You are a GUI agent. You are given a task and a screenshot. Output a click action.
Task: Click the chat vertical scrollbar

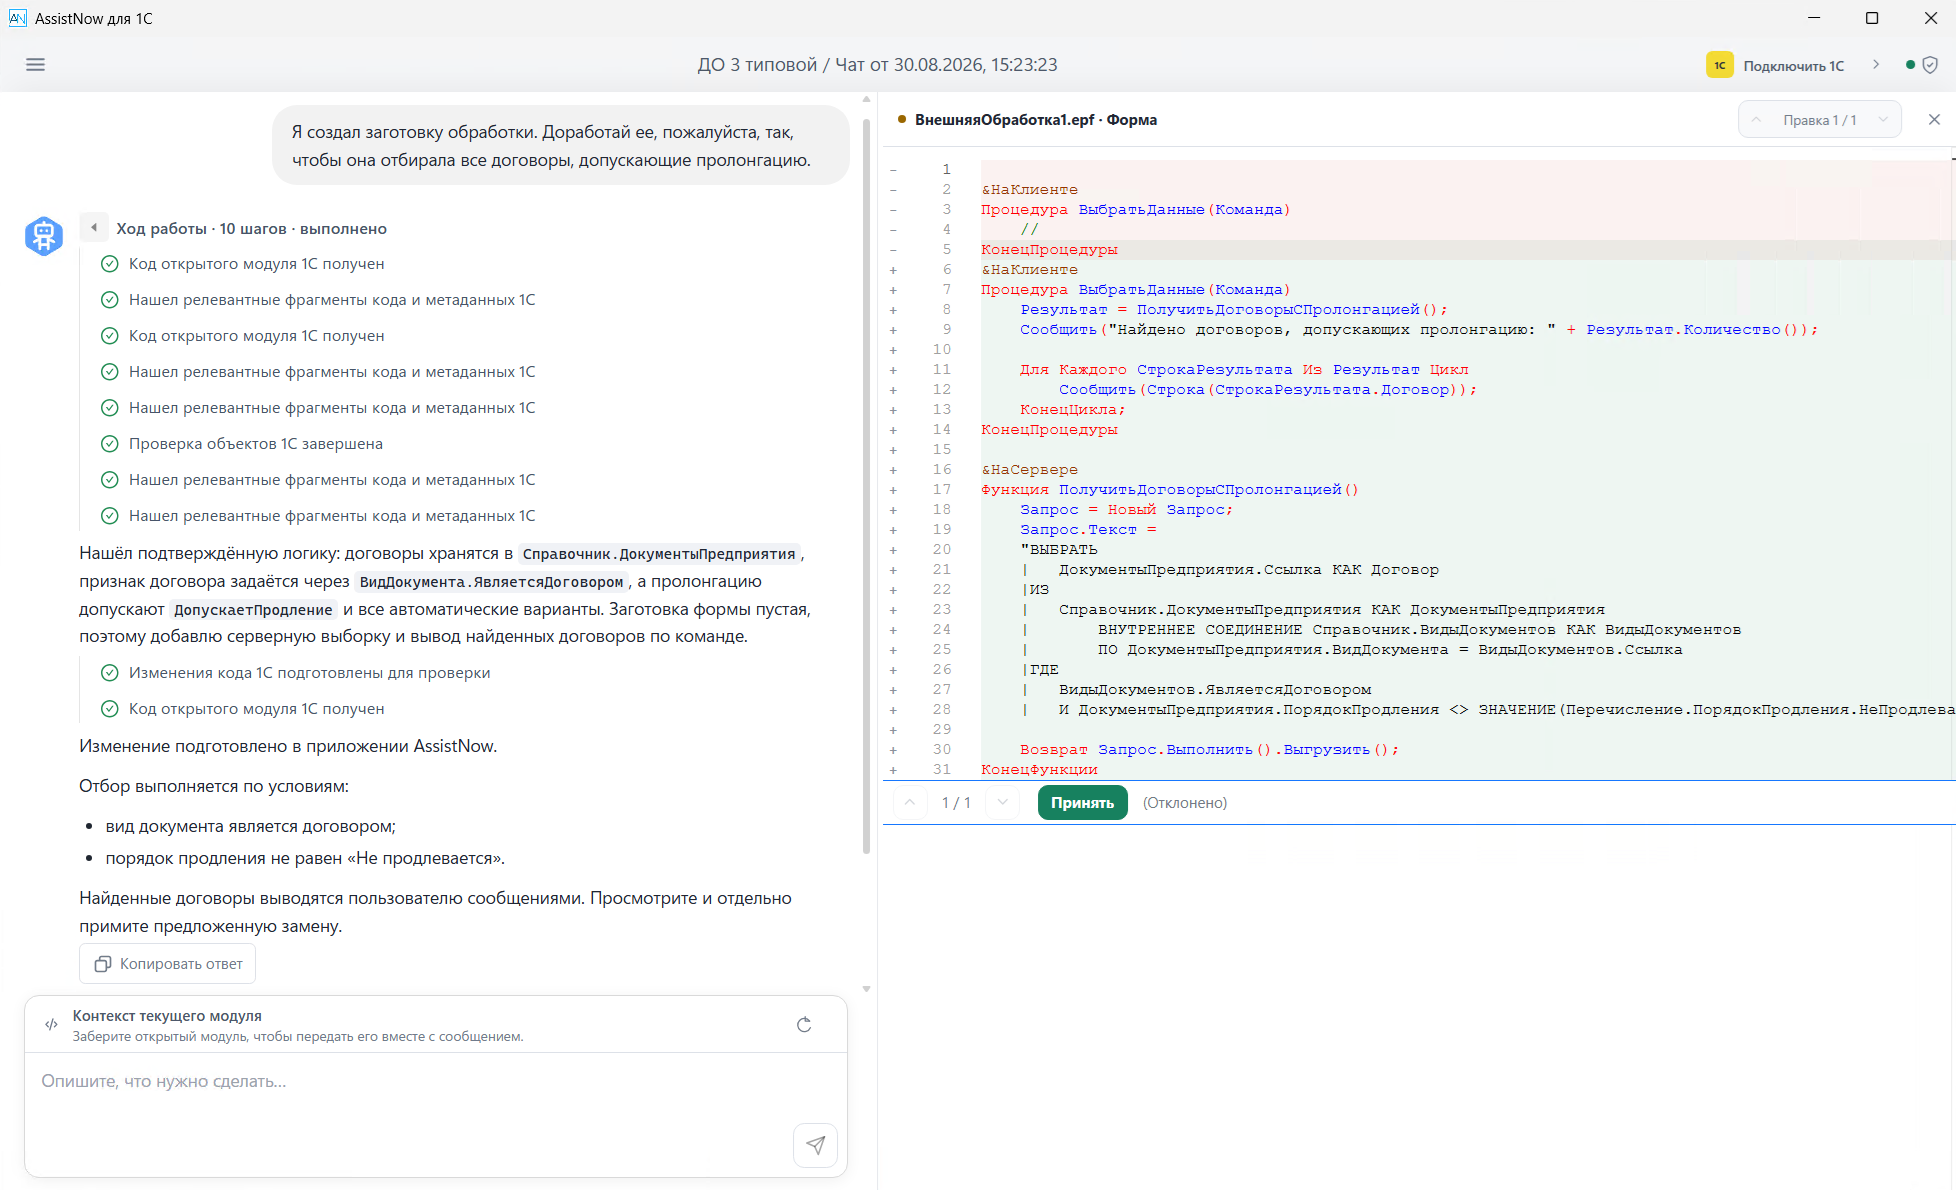866,485
